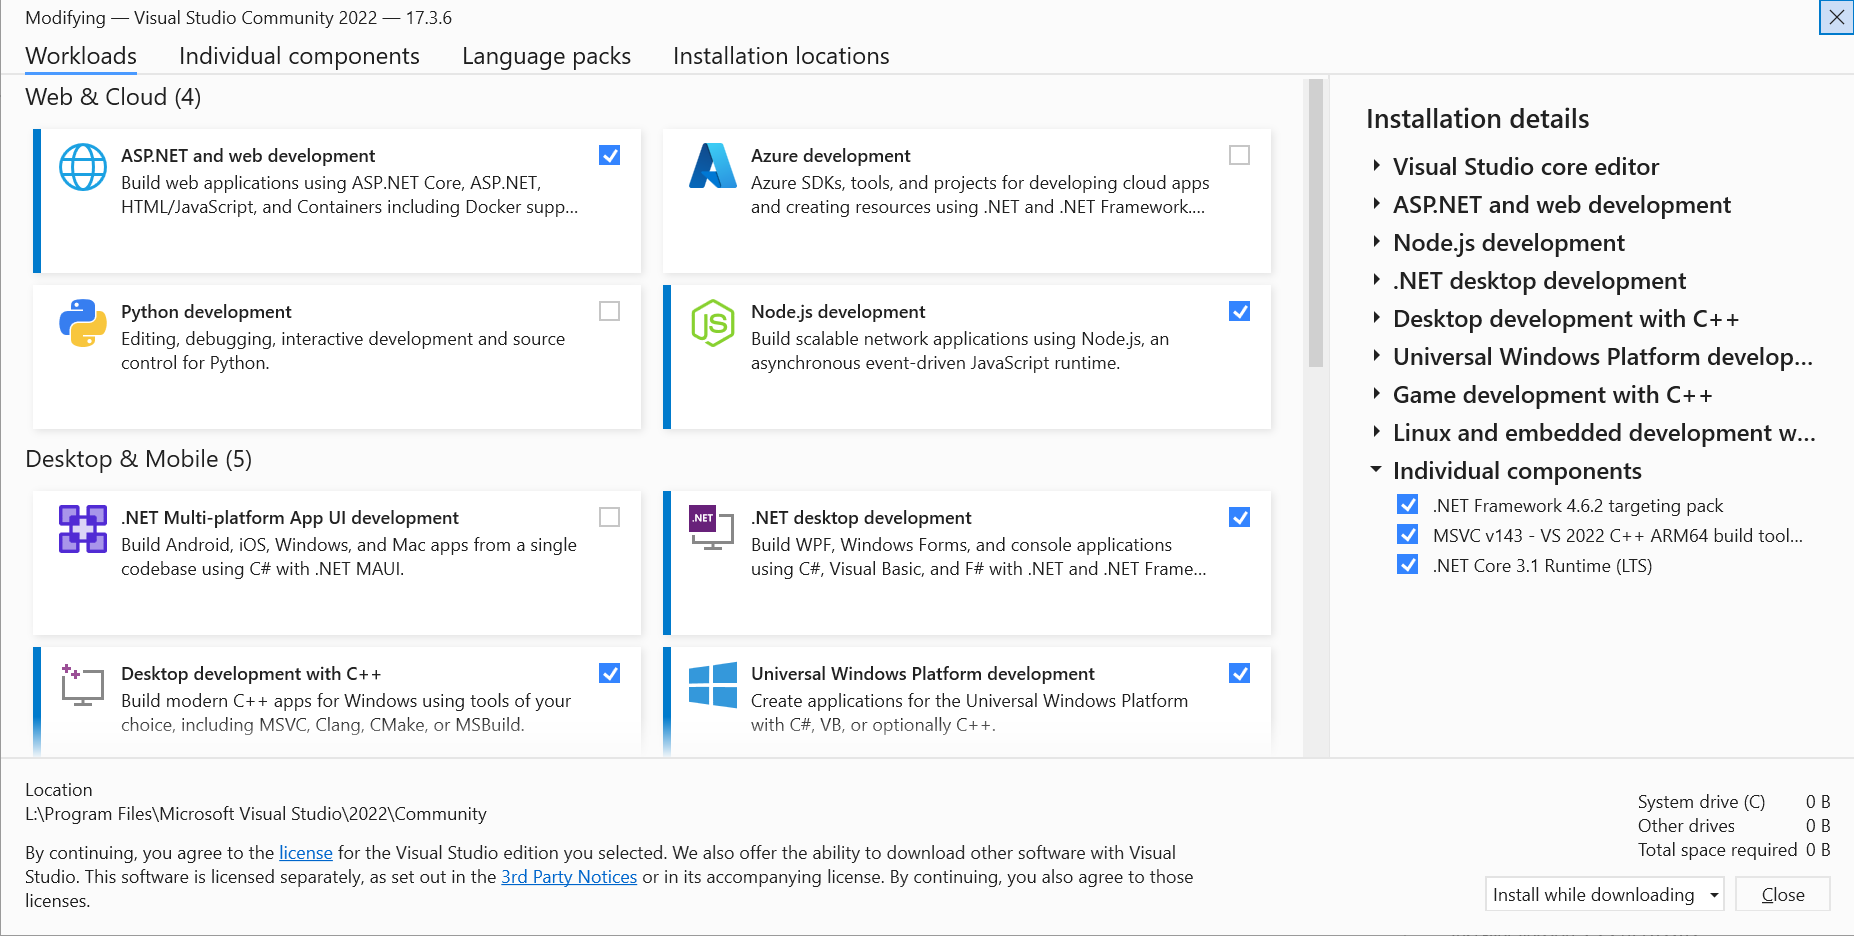Go to Installation locations tab
The height and width of the screenshot is (936, 1854).
pyautogui.click(x=781, y=56)
